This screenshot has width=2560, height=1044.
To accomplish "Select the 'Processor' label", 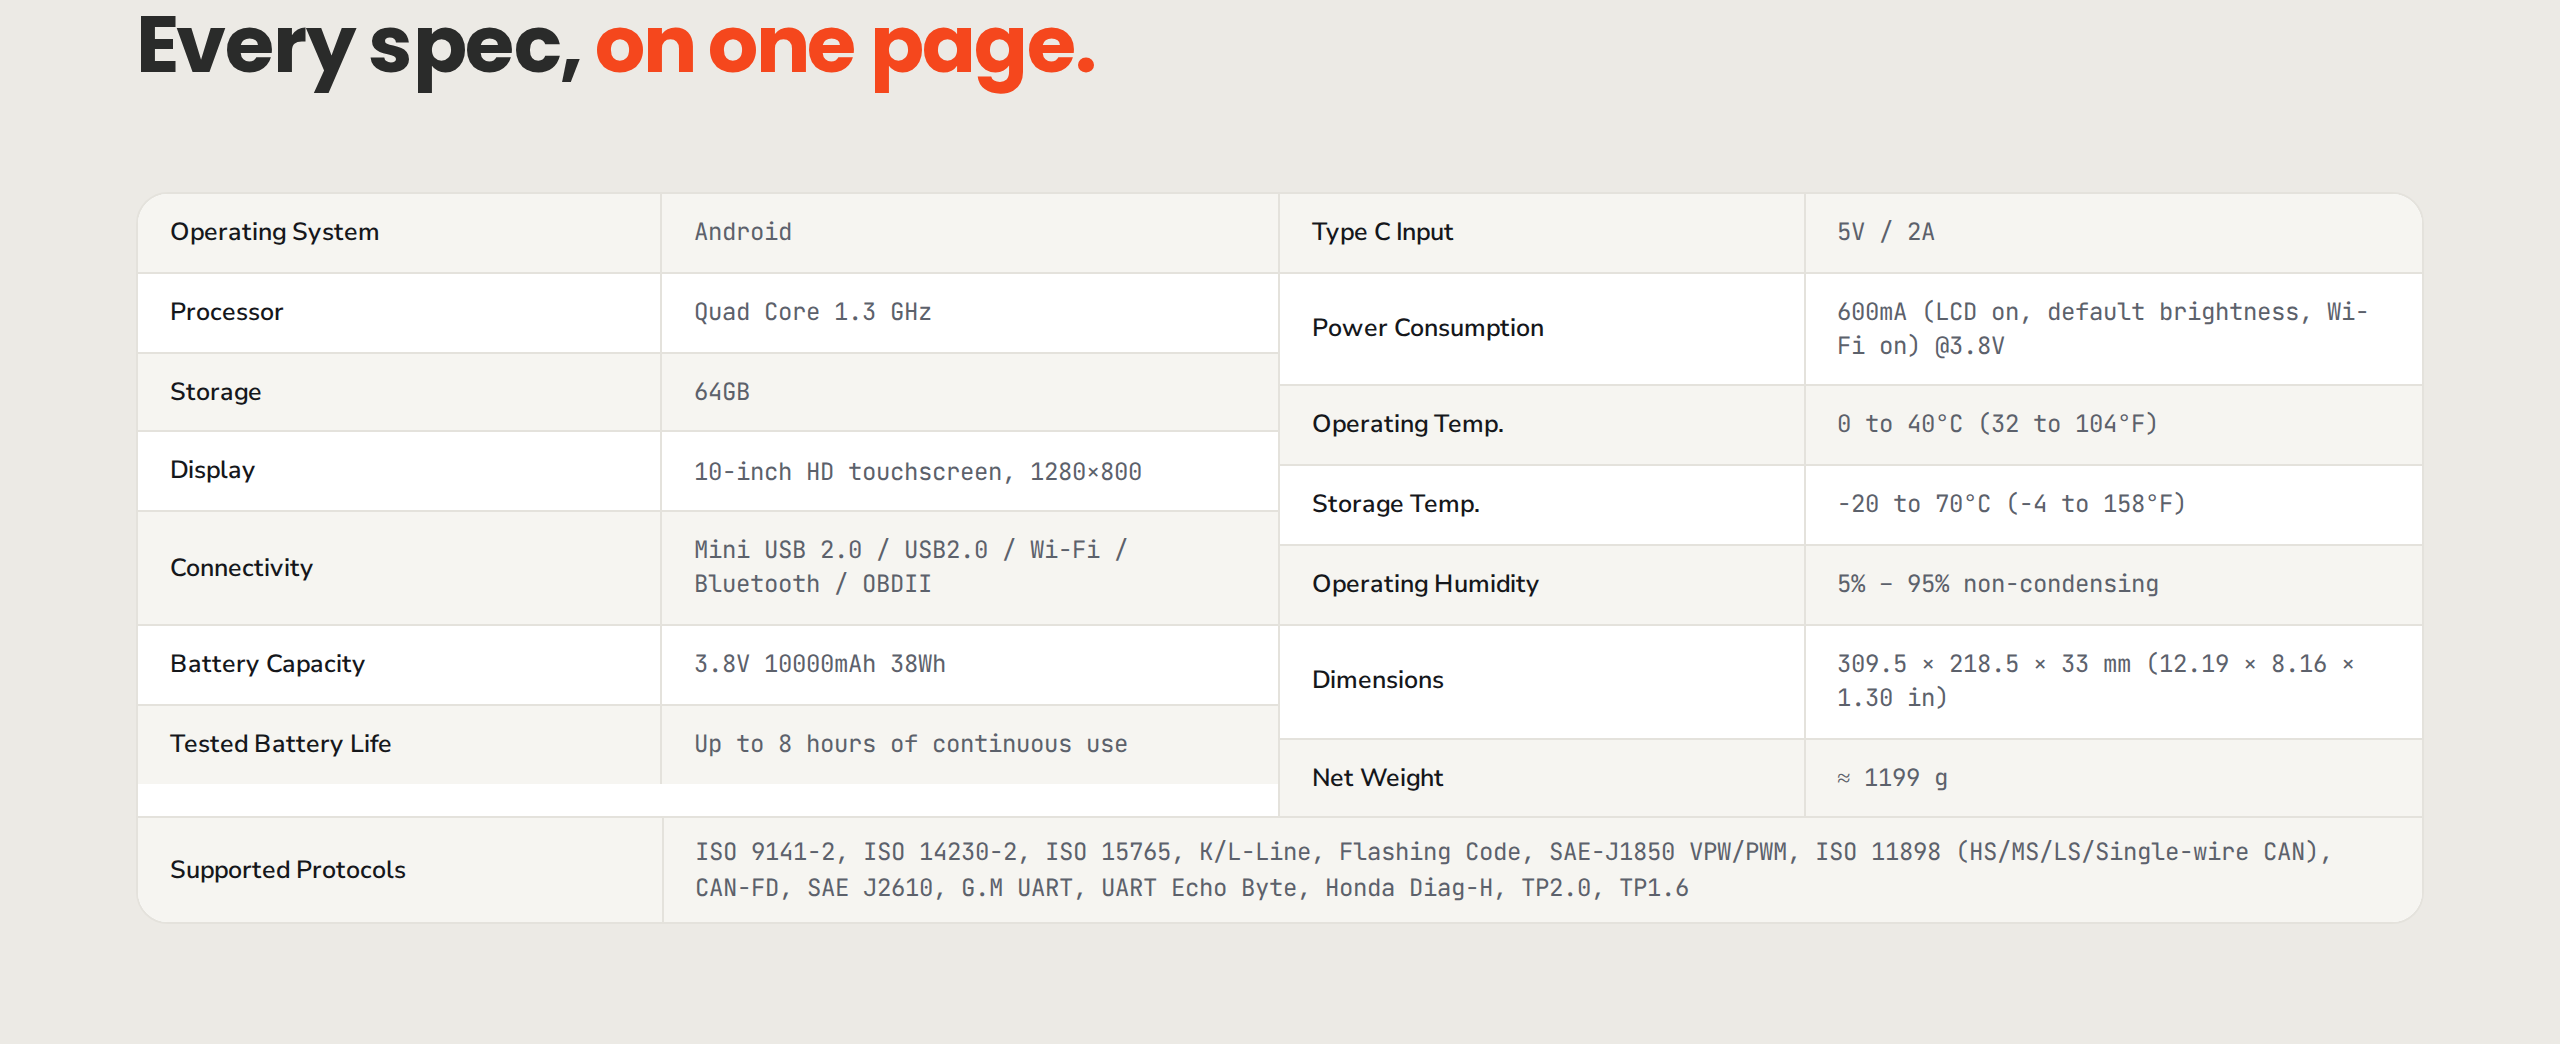I will [x=226, y=312].
